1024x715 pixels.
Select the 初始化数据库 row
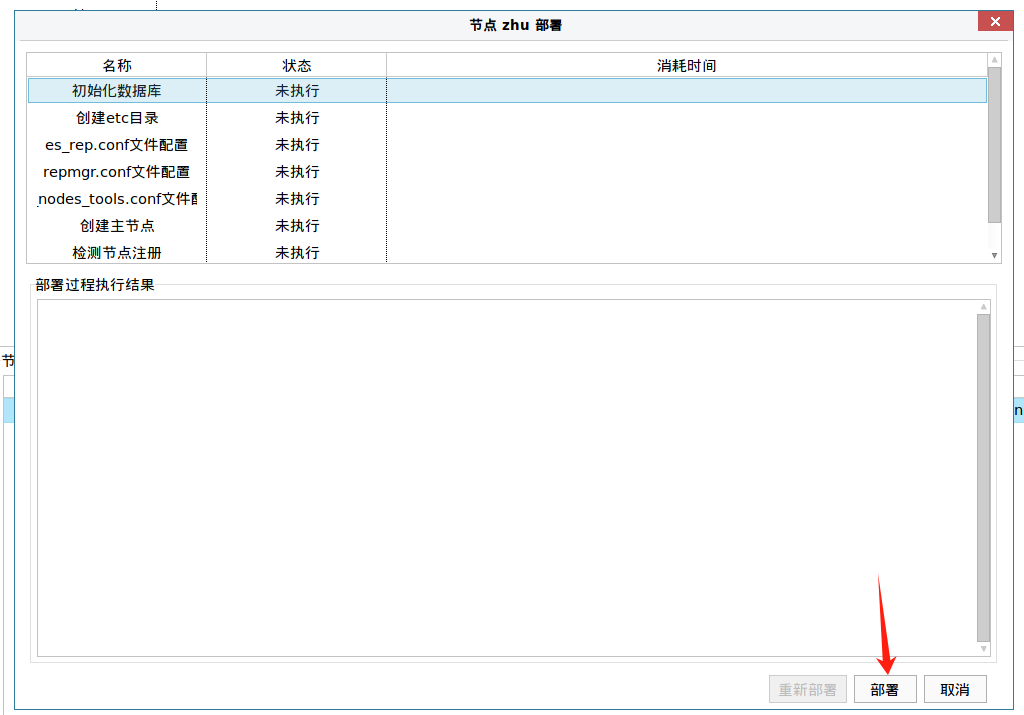click(x=117, y=91)
